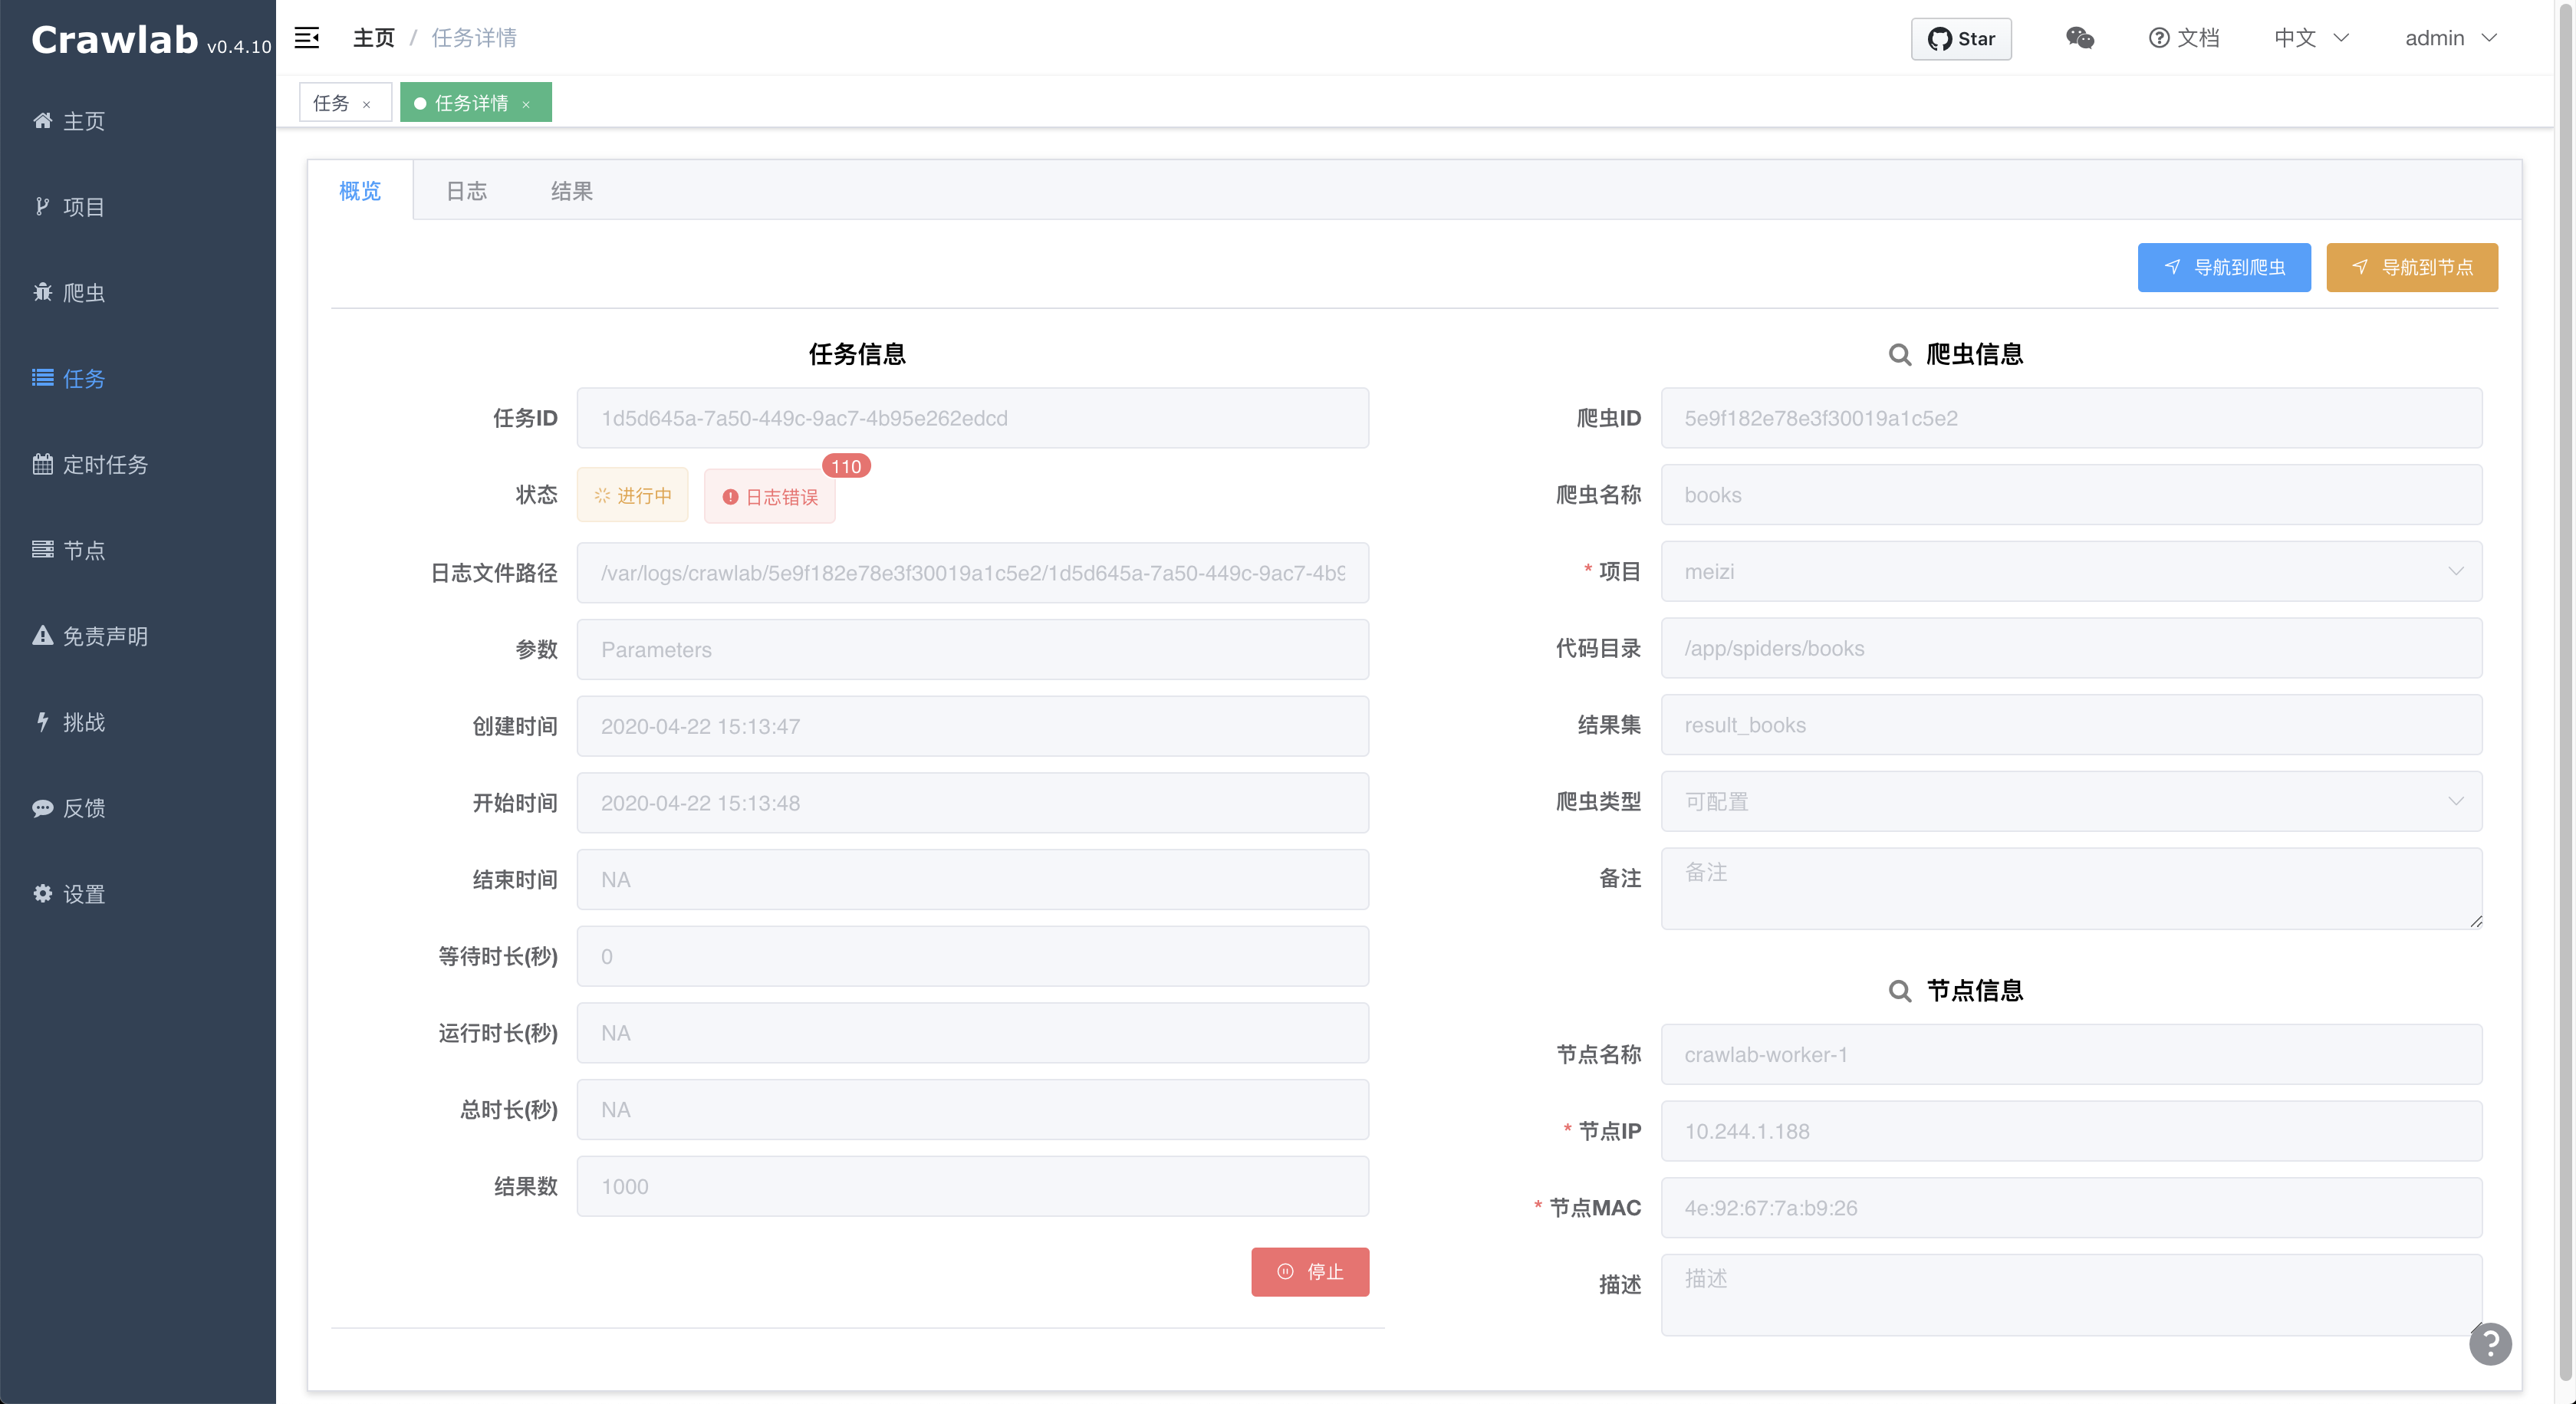Close the 任务详情 tab
Image resolution: width=2576 pixels, height=1404 pixels.
coord(527,103)
